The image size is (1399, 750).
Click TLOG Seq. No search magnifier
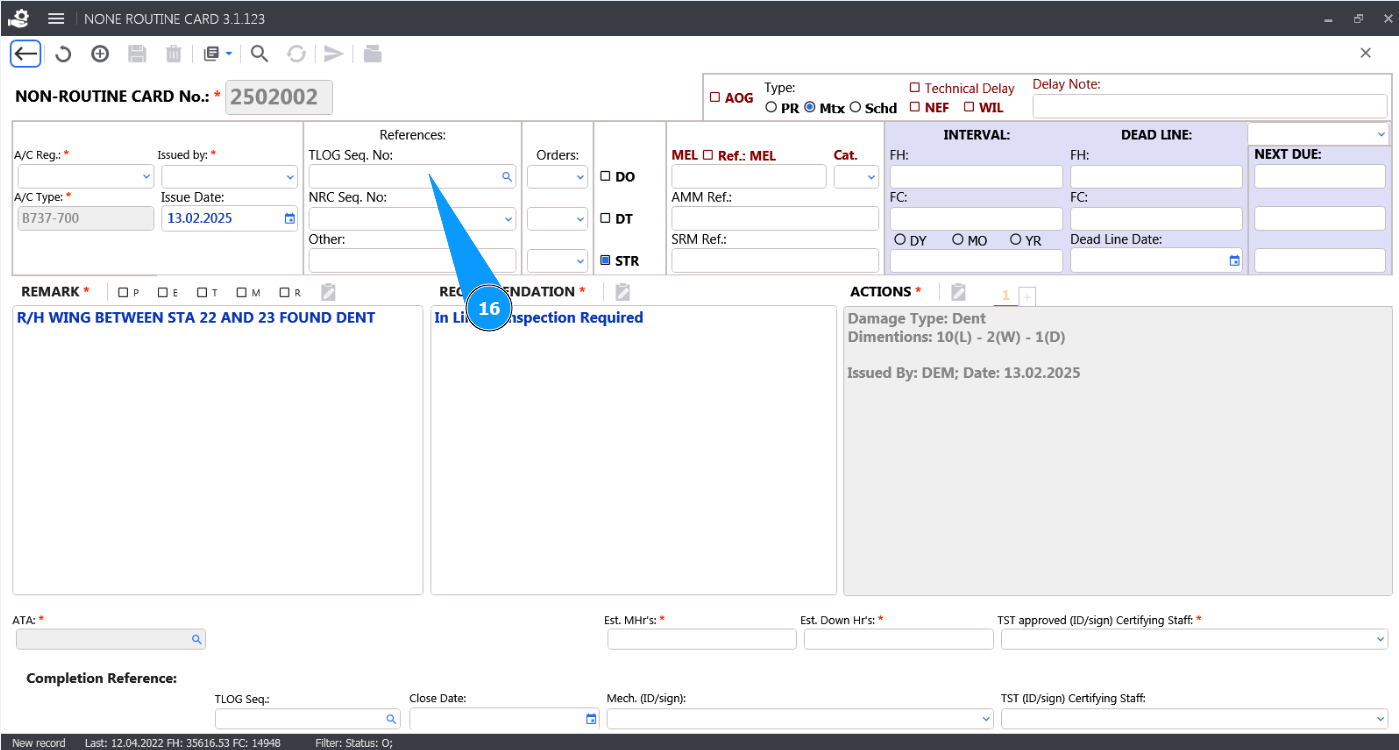point(507,177)
